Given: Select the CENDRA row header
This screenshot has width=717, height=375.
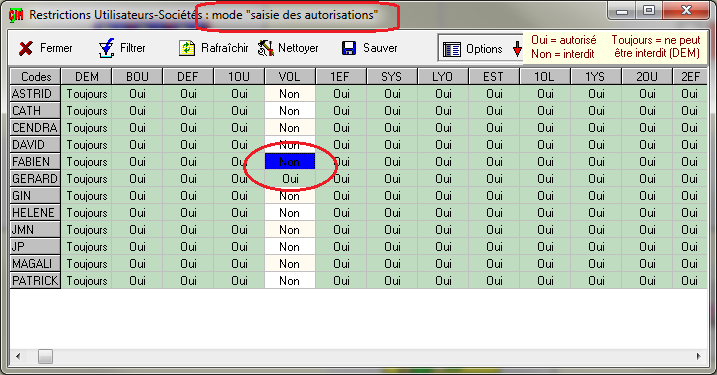Looking at the screenshot, I should pos(35,128).
